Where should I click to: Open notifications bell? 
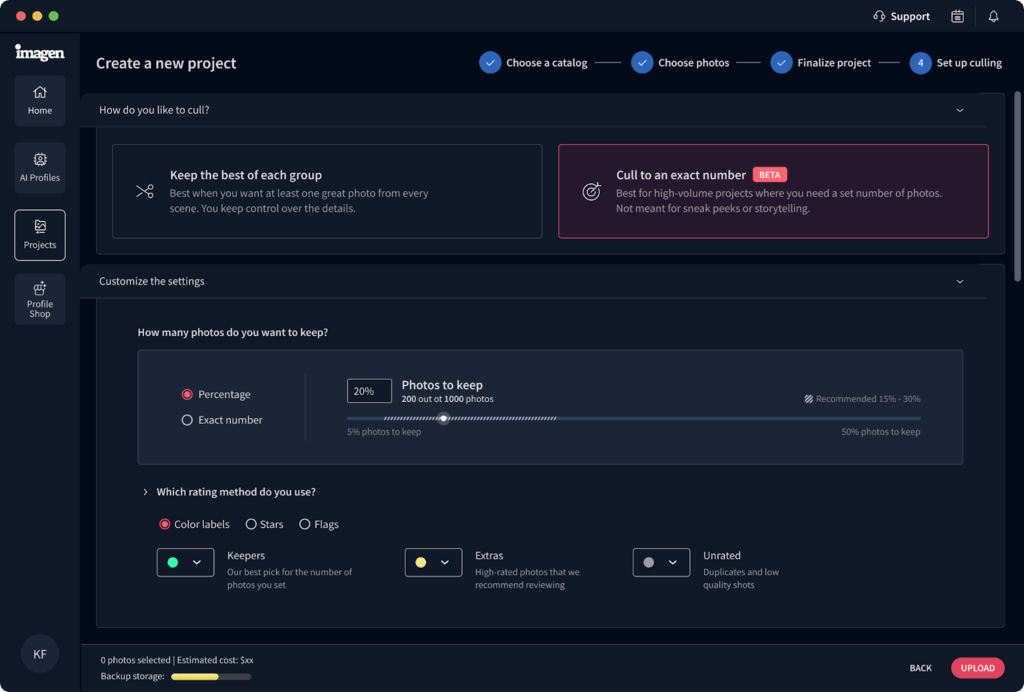(993, 16)
